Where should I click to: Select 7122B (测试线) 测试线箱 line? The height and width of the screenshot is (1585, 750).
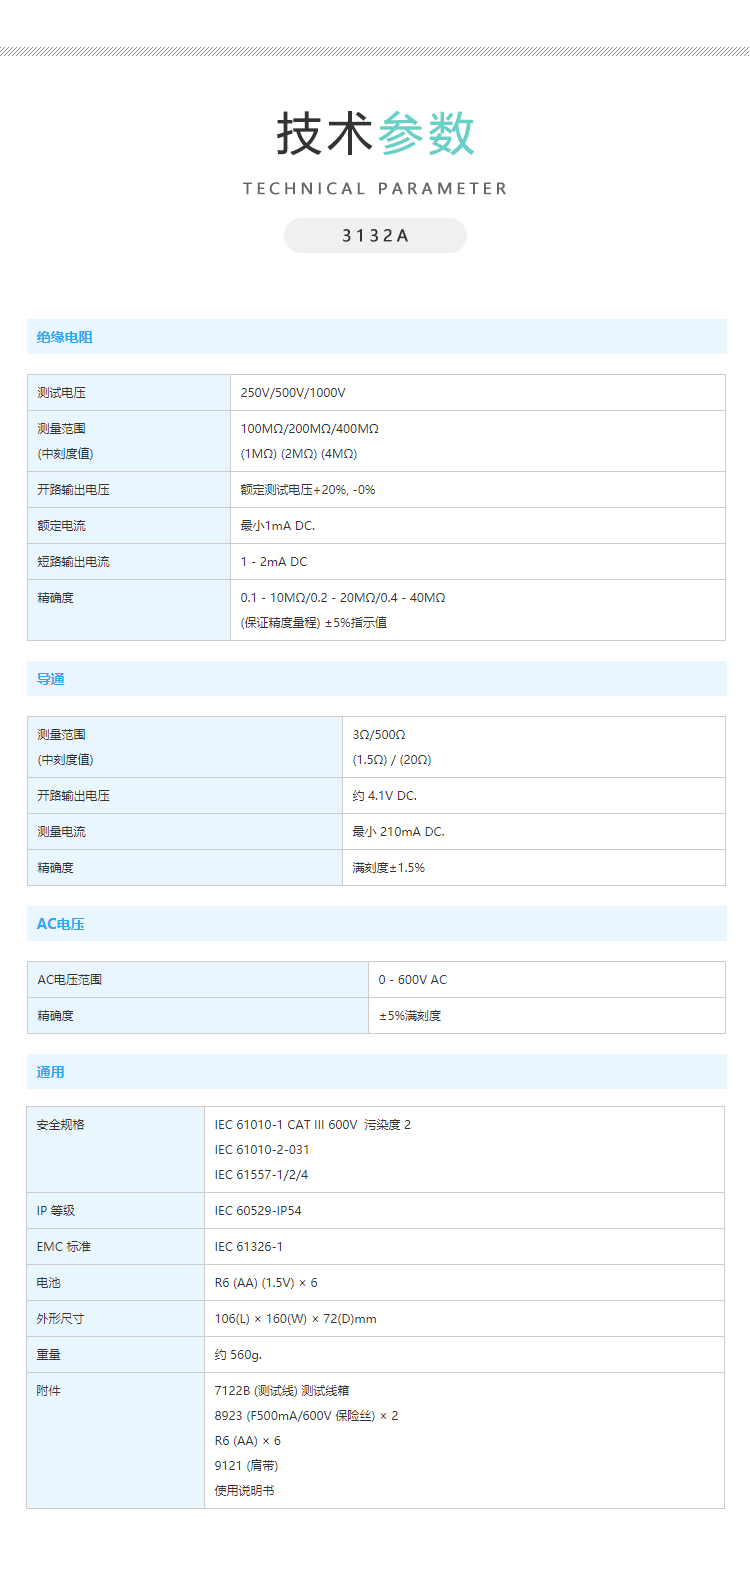[x=282, y=1391]
